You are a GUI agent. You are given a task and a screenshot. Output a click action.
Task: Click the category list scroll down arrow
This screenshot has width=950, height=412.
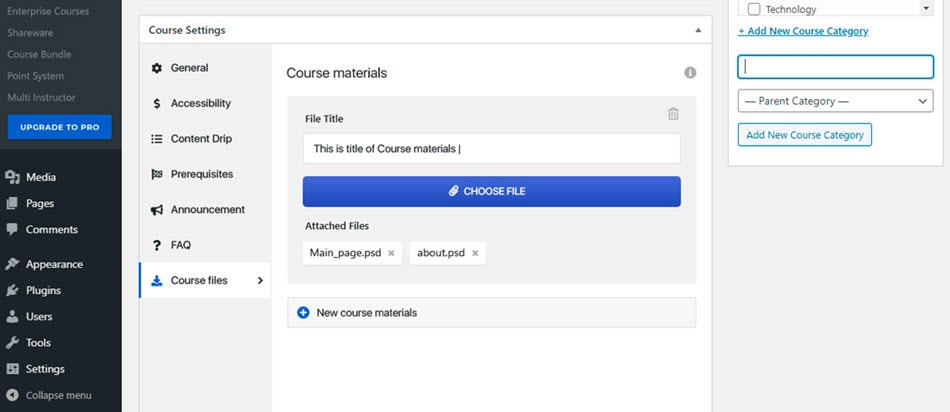coord(926,8)
